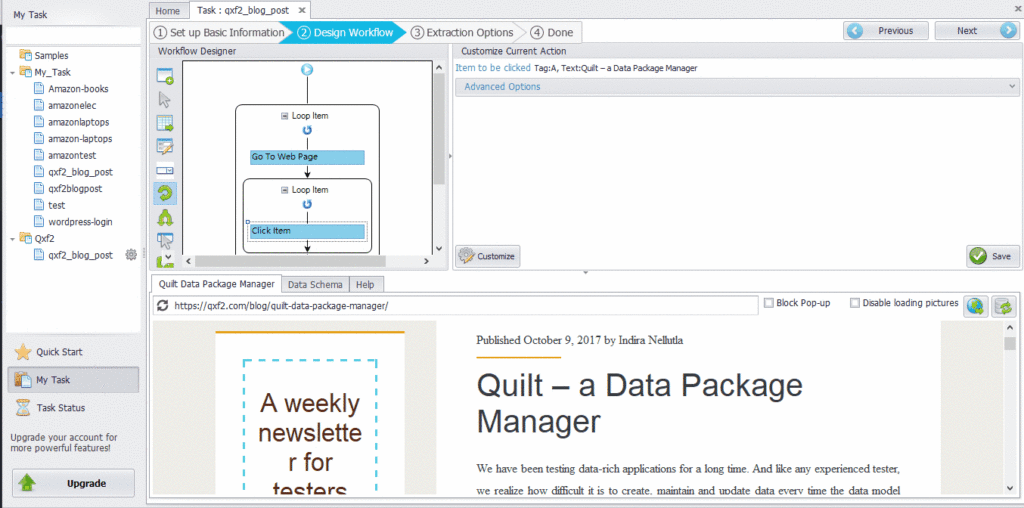1024x508 pixels.
Task: Click the workflow designer horizontal scrollbar
Action: (x=291, y=261)
